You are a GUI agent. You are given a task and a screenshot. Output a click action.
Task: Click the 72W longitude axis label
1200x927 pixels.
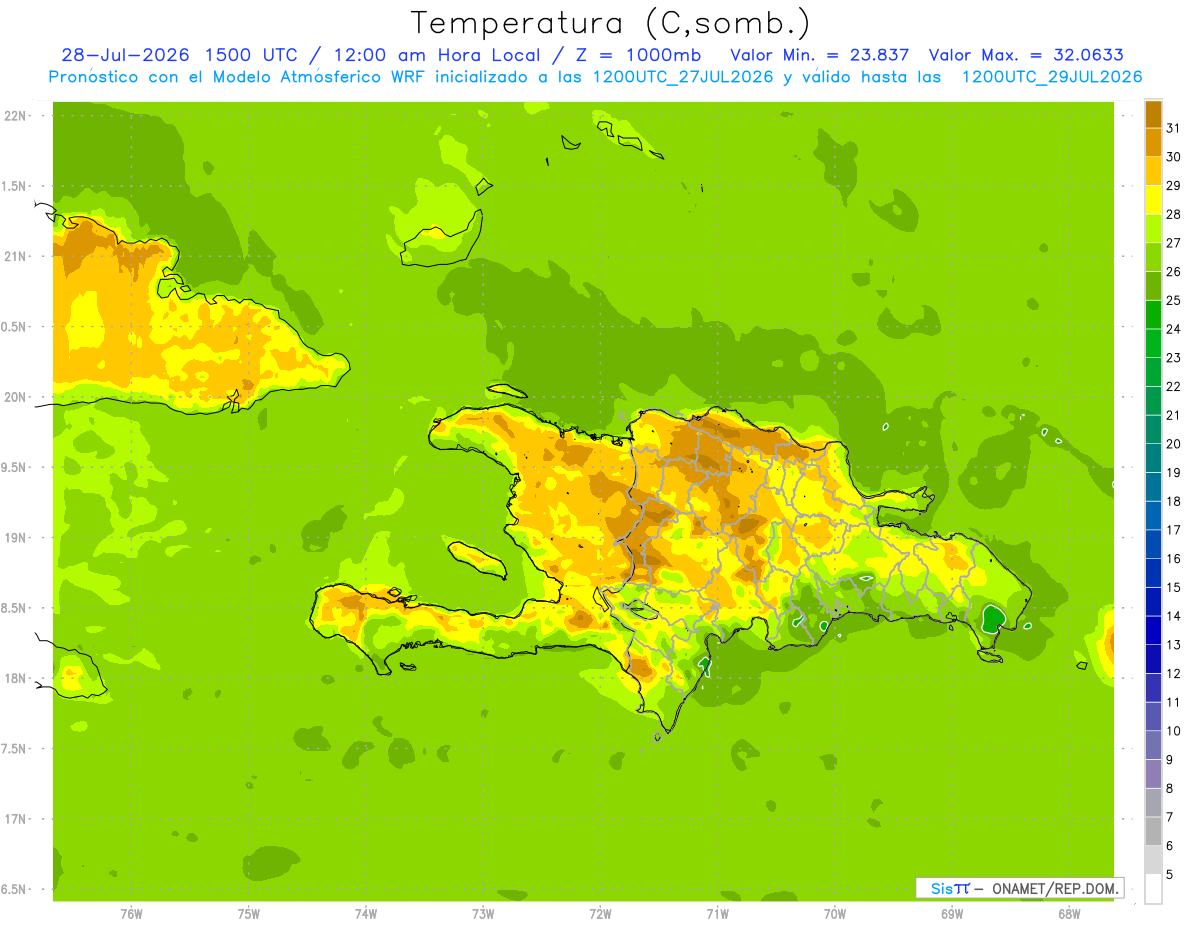(x=600, y=914)
